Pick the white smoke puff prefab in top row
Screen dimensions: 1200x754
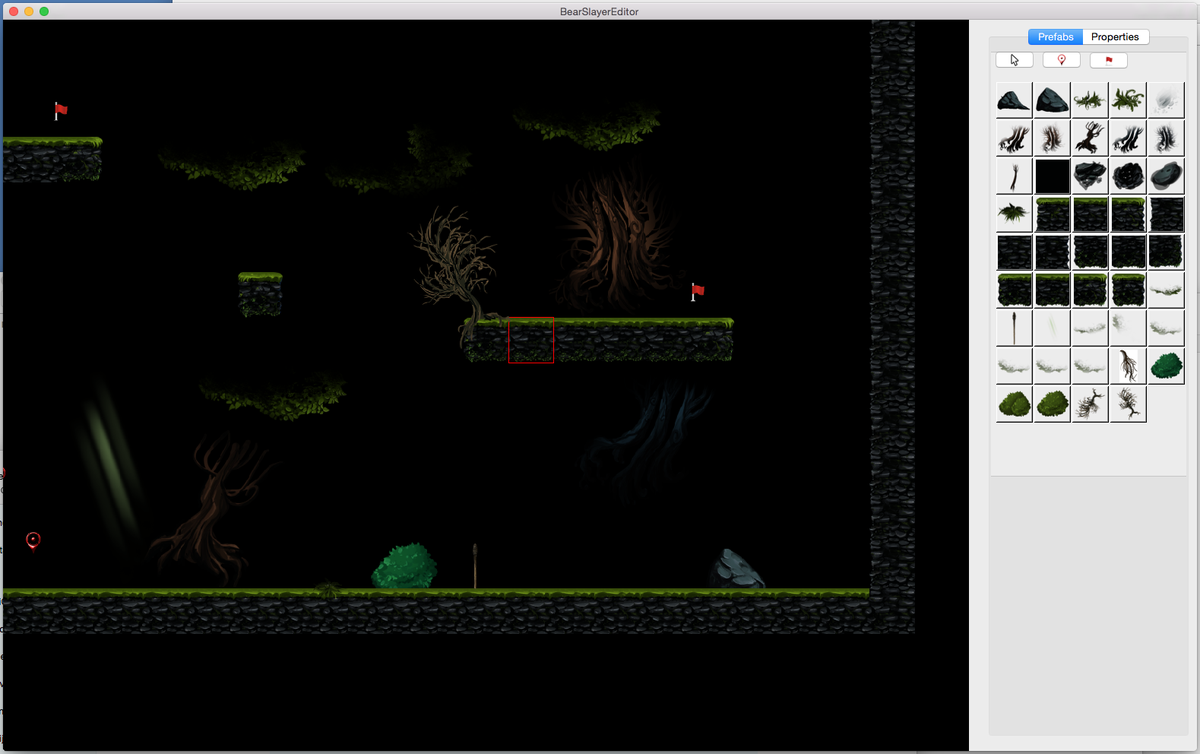coord(1166,100)
